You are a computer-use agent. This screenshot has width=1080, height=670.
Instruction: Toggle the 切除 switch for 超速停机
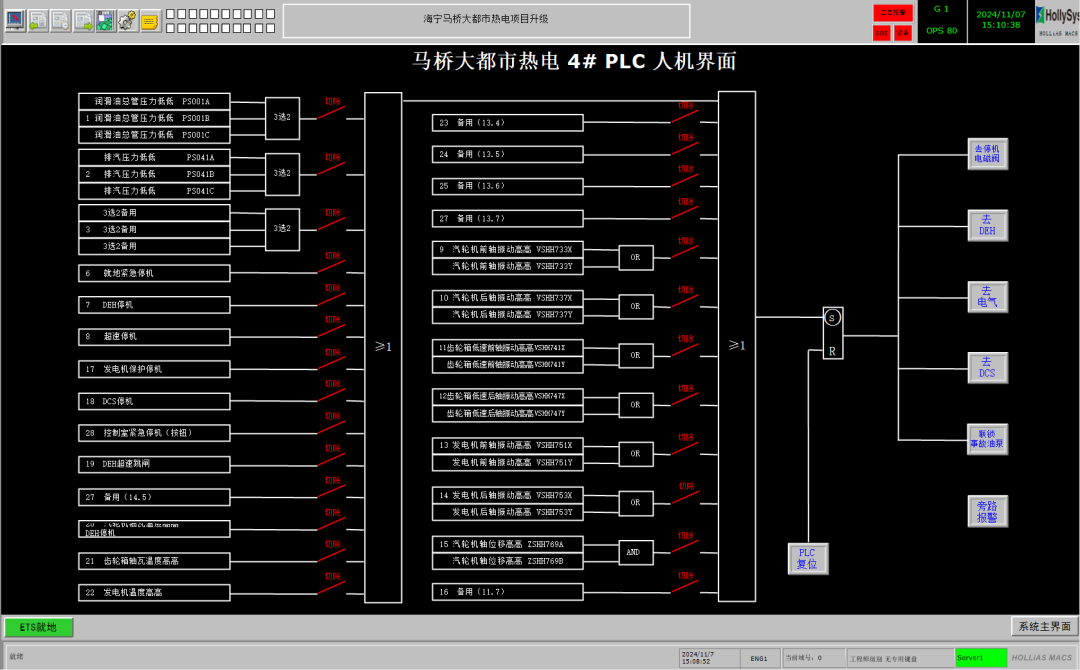[x=333, y=331]
